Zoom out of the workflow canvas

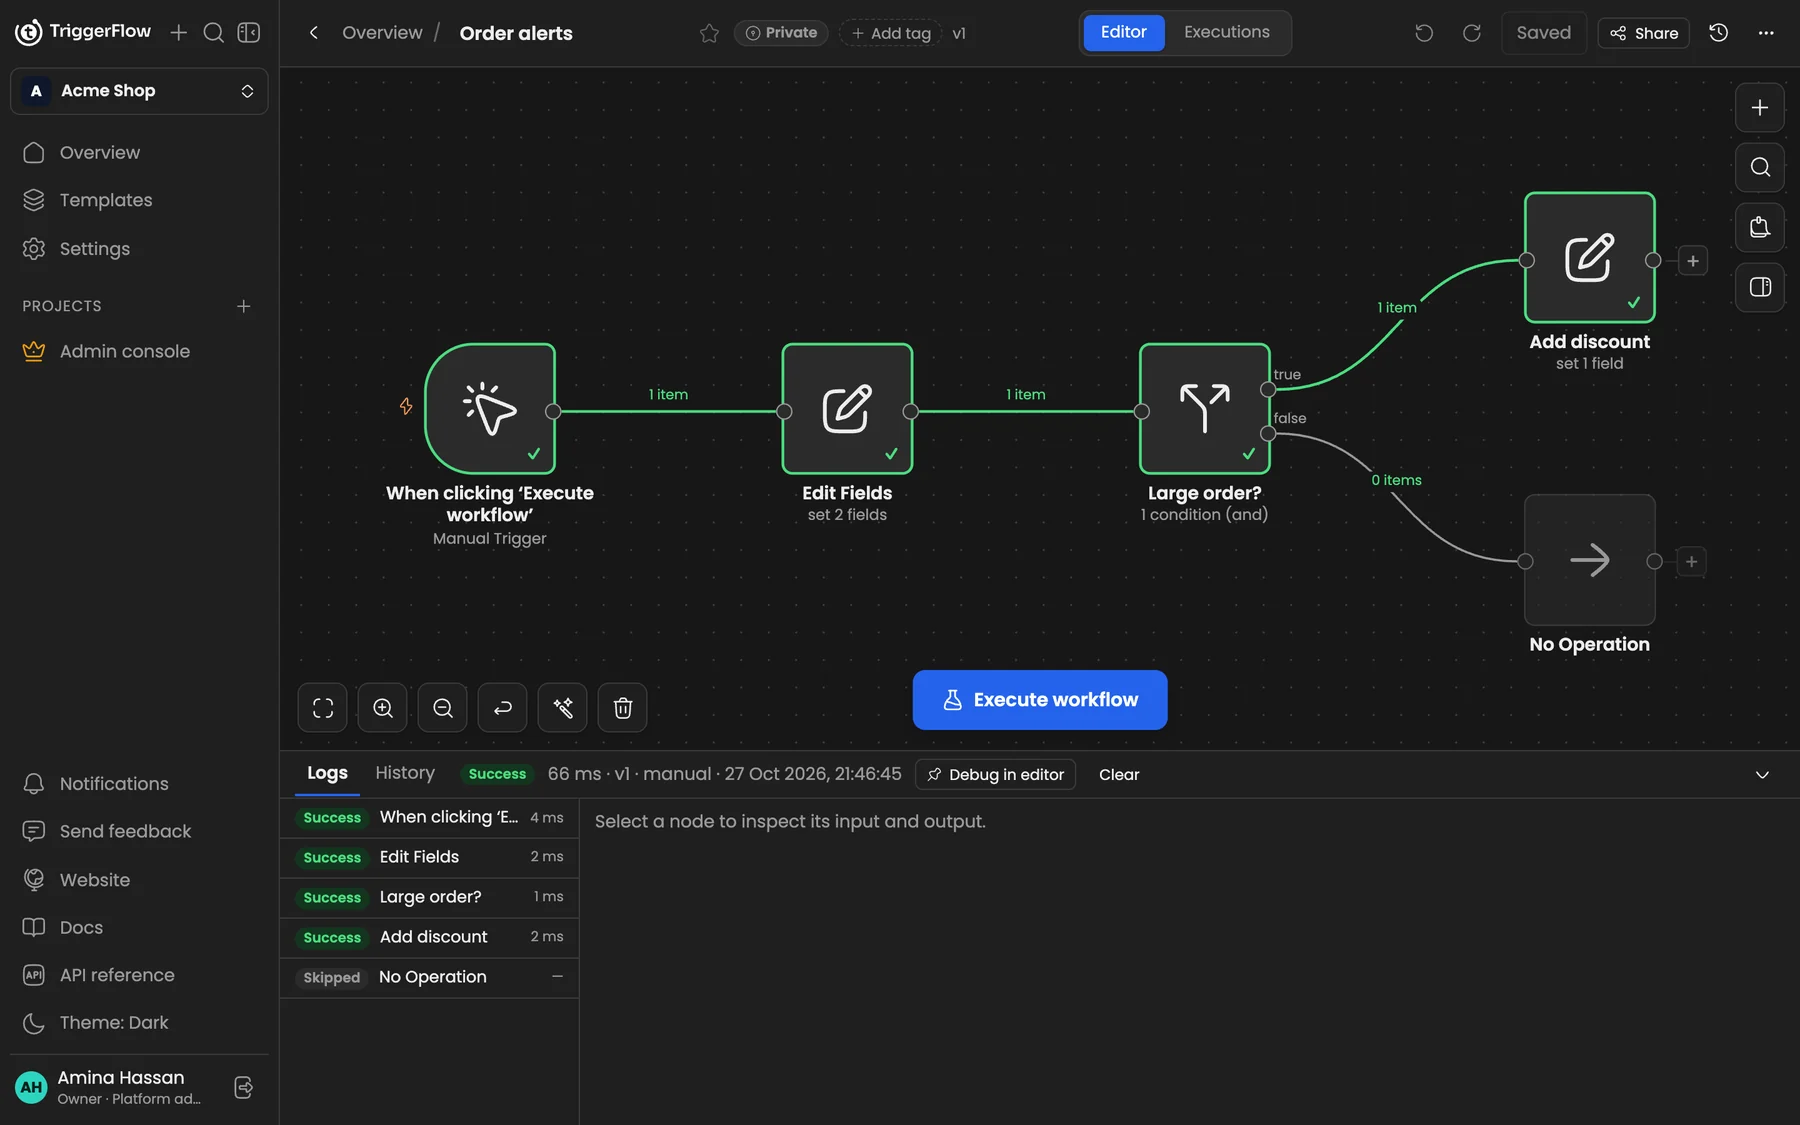point(443,708)
